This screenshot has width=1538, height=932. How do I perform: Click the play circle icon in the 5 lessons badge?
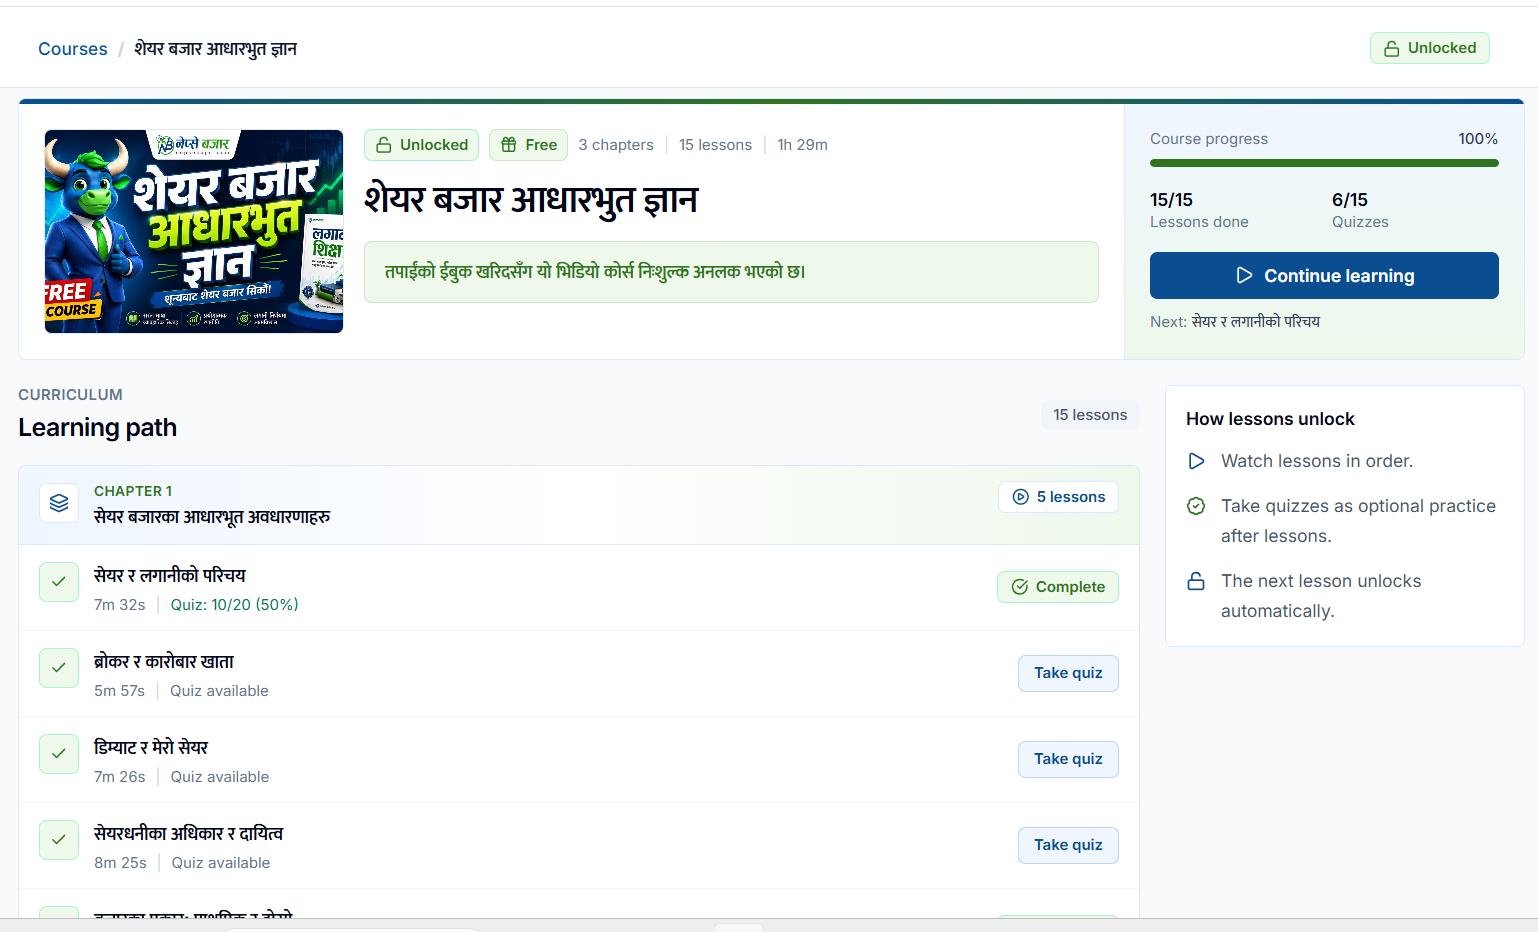pyautogui.click(x=1021, y=497)
